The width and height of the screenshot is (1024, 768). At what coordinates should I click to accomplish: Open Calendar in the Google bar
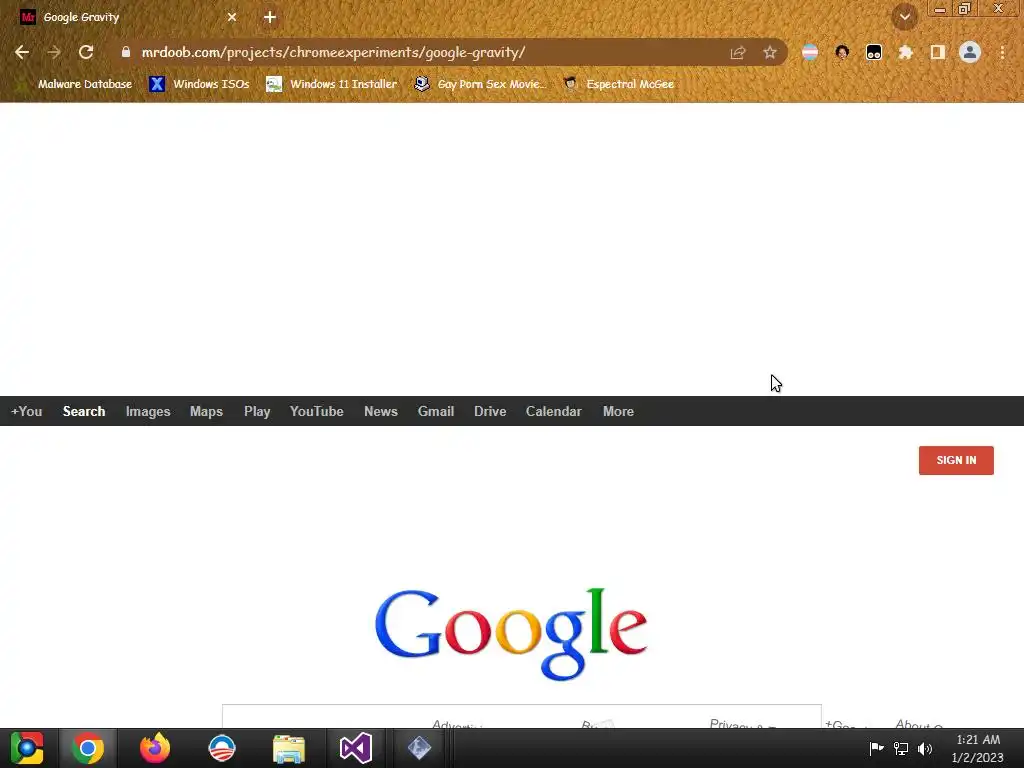pyautogui.click(x=554, y=411)
